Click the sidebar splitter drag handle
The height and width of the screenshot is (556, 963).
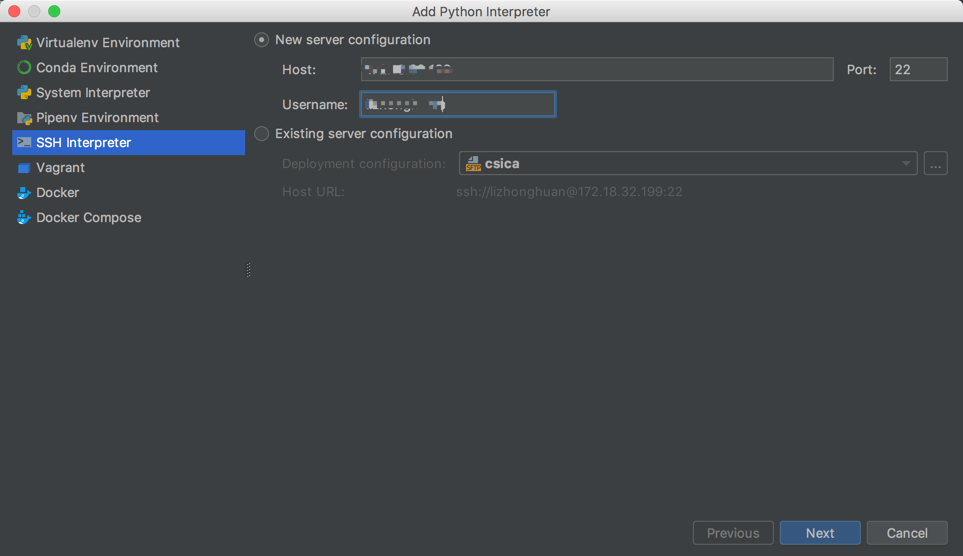tap(248, 270)
